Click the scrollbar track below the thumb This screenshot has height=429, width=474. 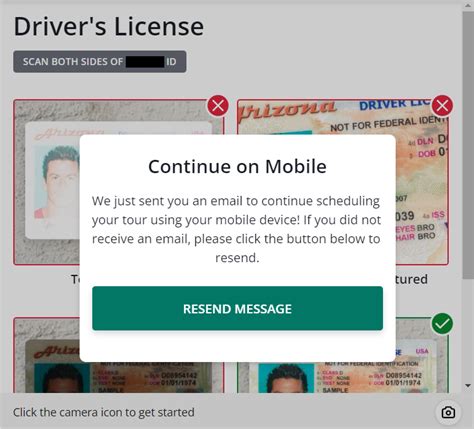[468, 330]
